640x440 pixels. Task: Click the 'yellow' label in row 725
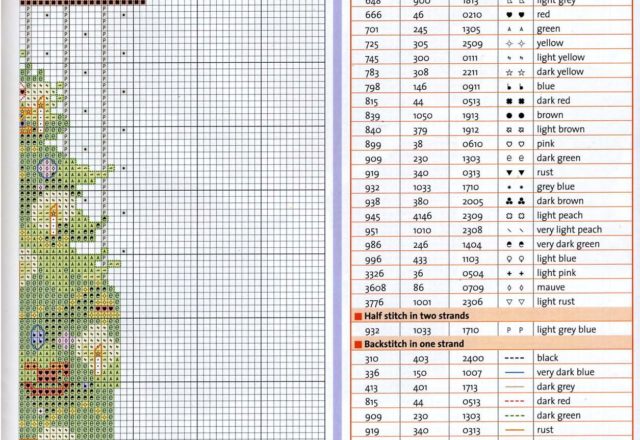click(x=550, y=43)
